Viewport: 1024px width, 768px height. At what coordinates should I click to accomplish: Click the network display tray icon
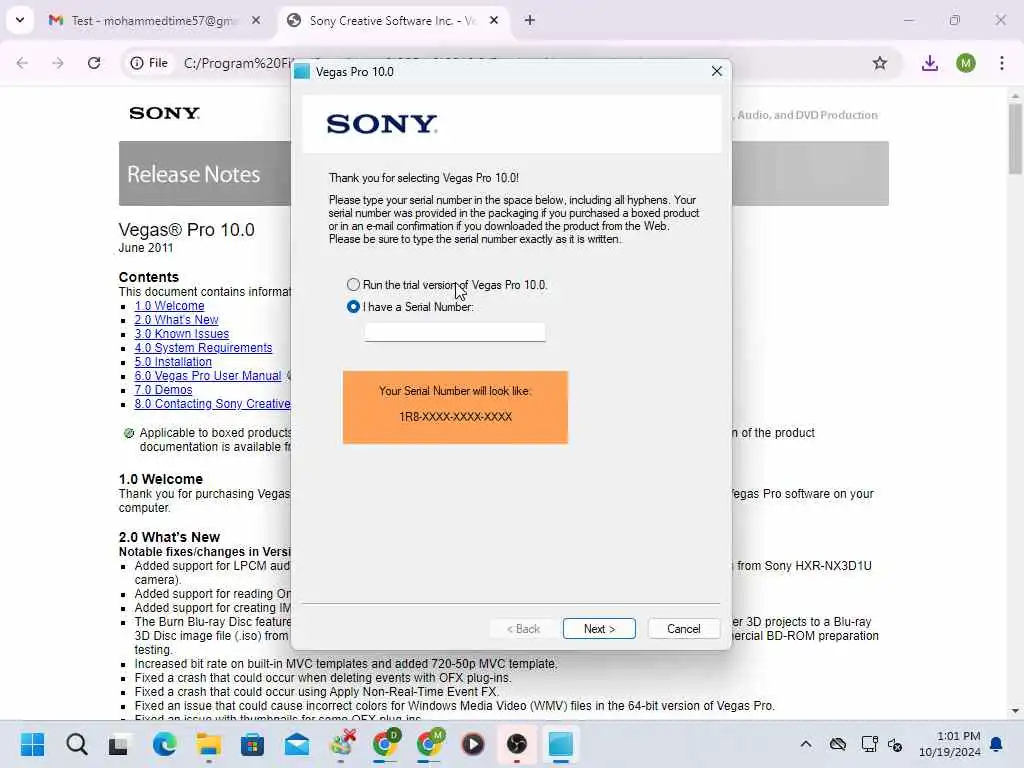(869, 744)
